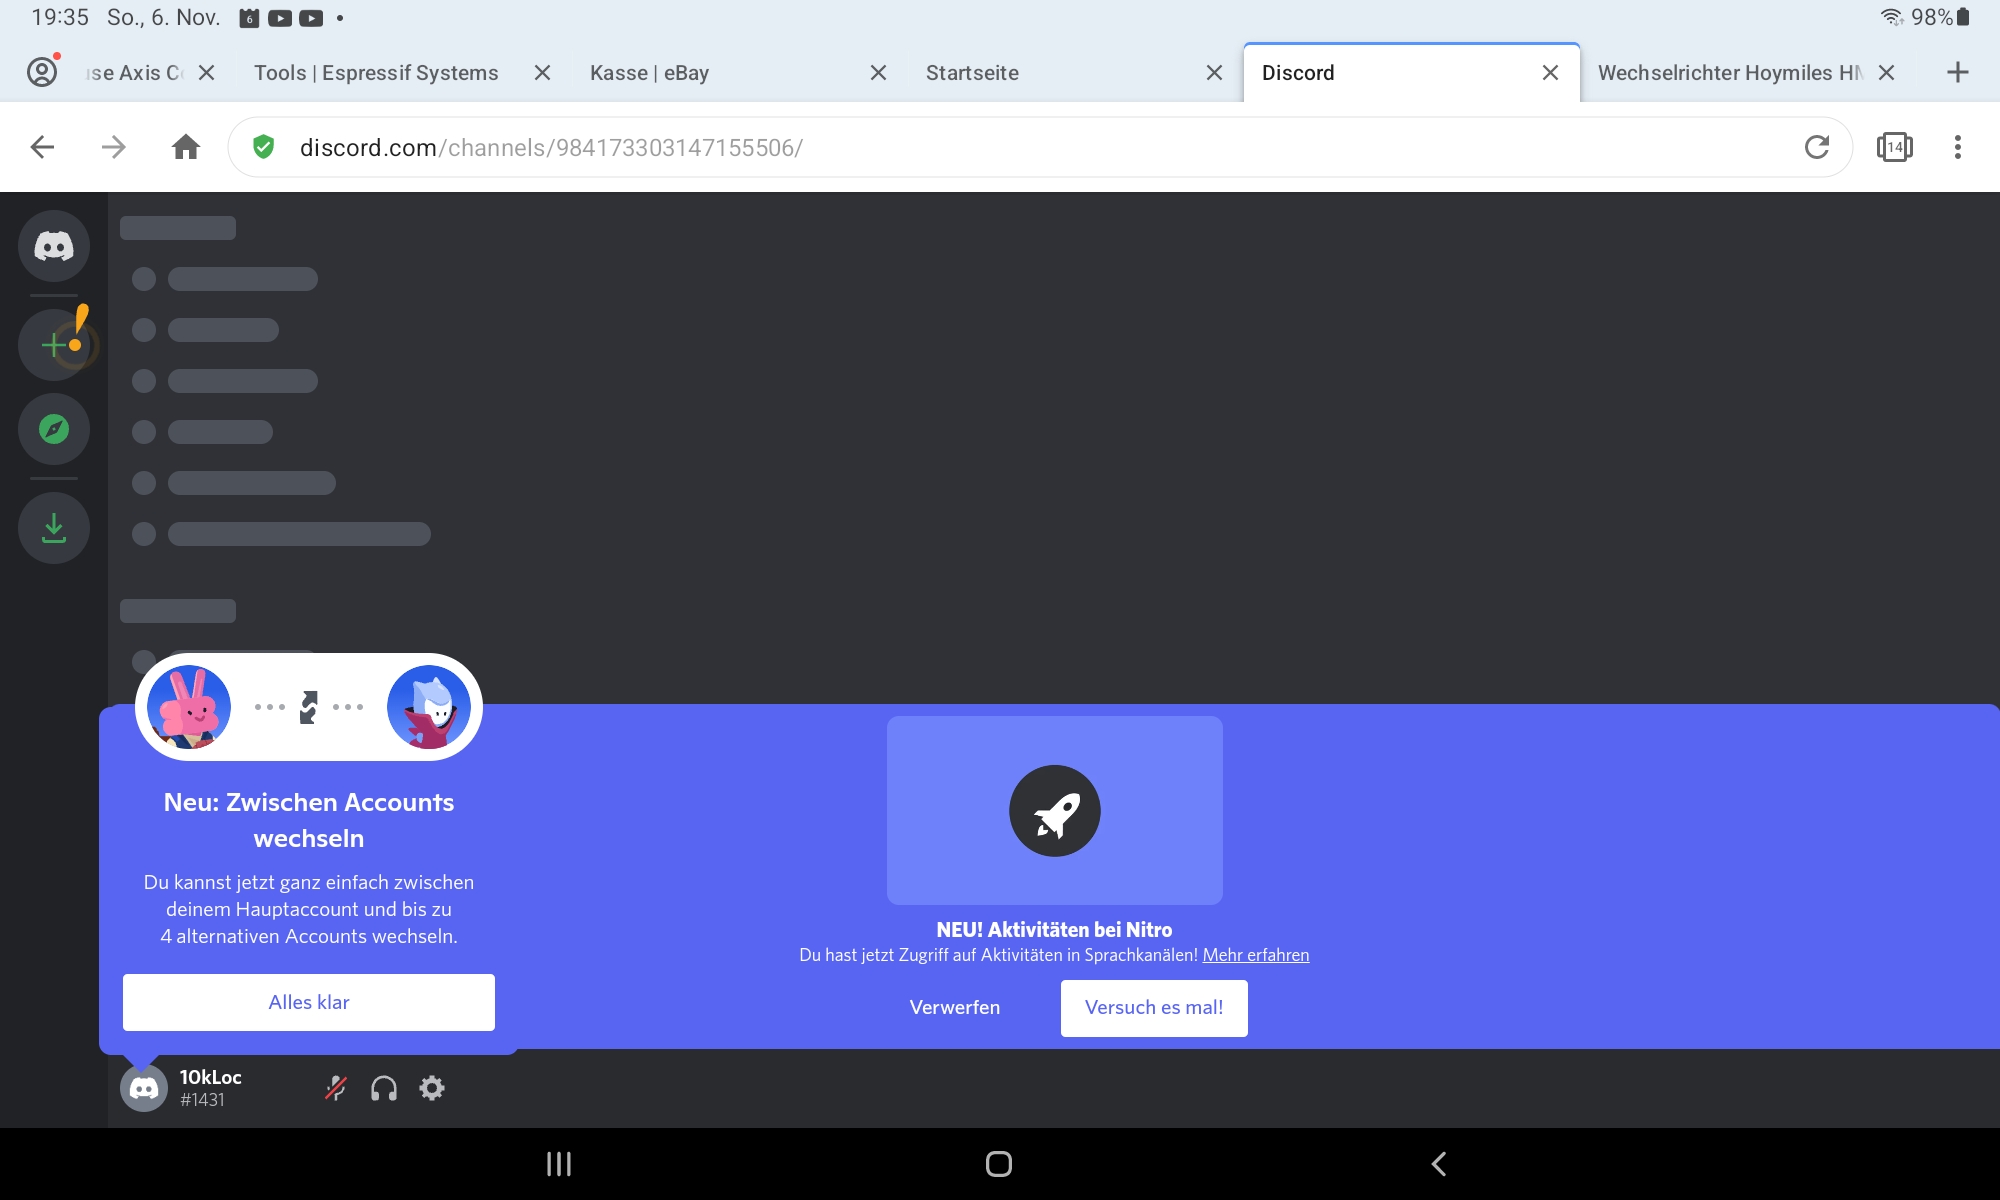
Task: Open the browser three-dot menu
Action: pyautogui.click(x=1958, y=147)
